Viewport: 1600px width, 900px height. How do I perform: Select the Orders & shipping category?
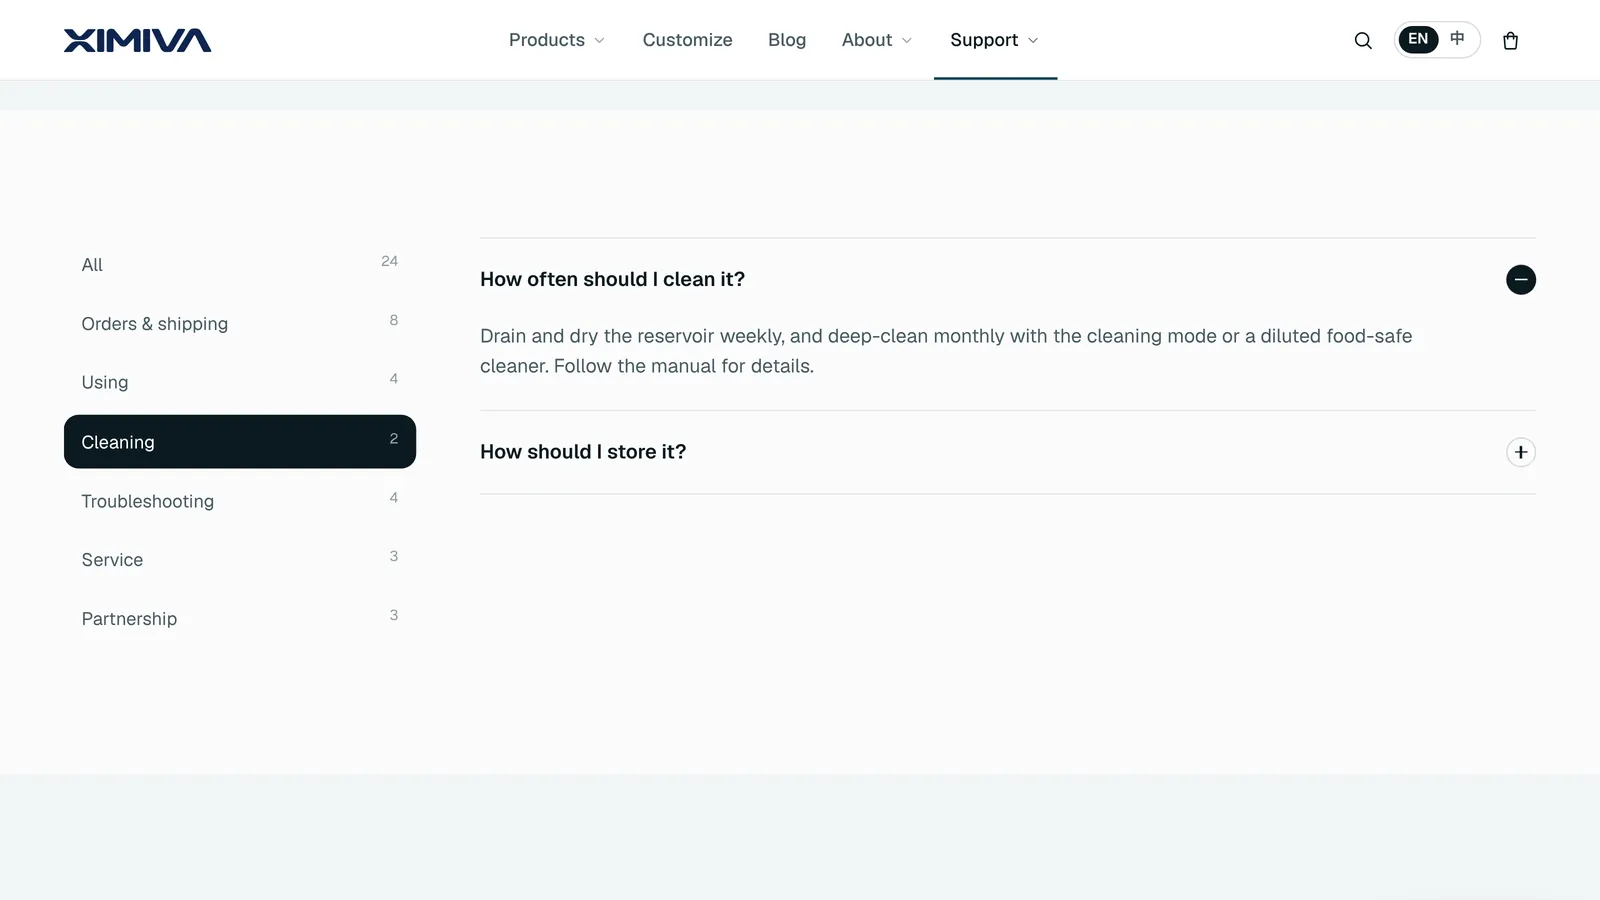coord(240,324)
